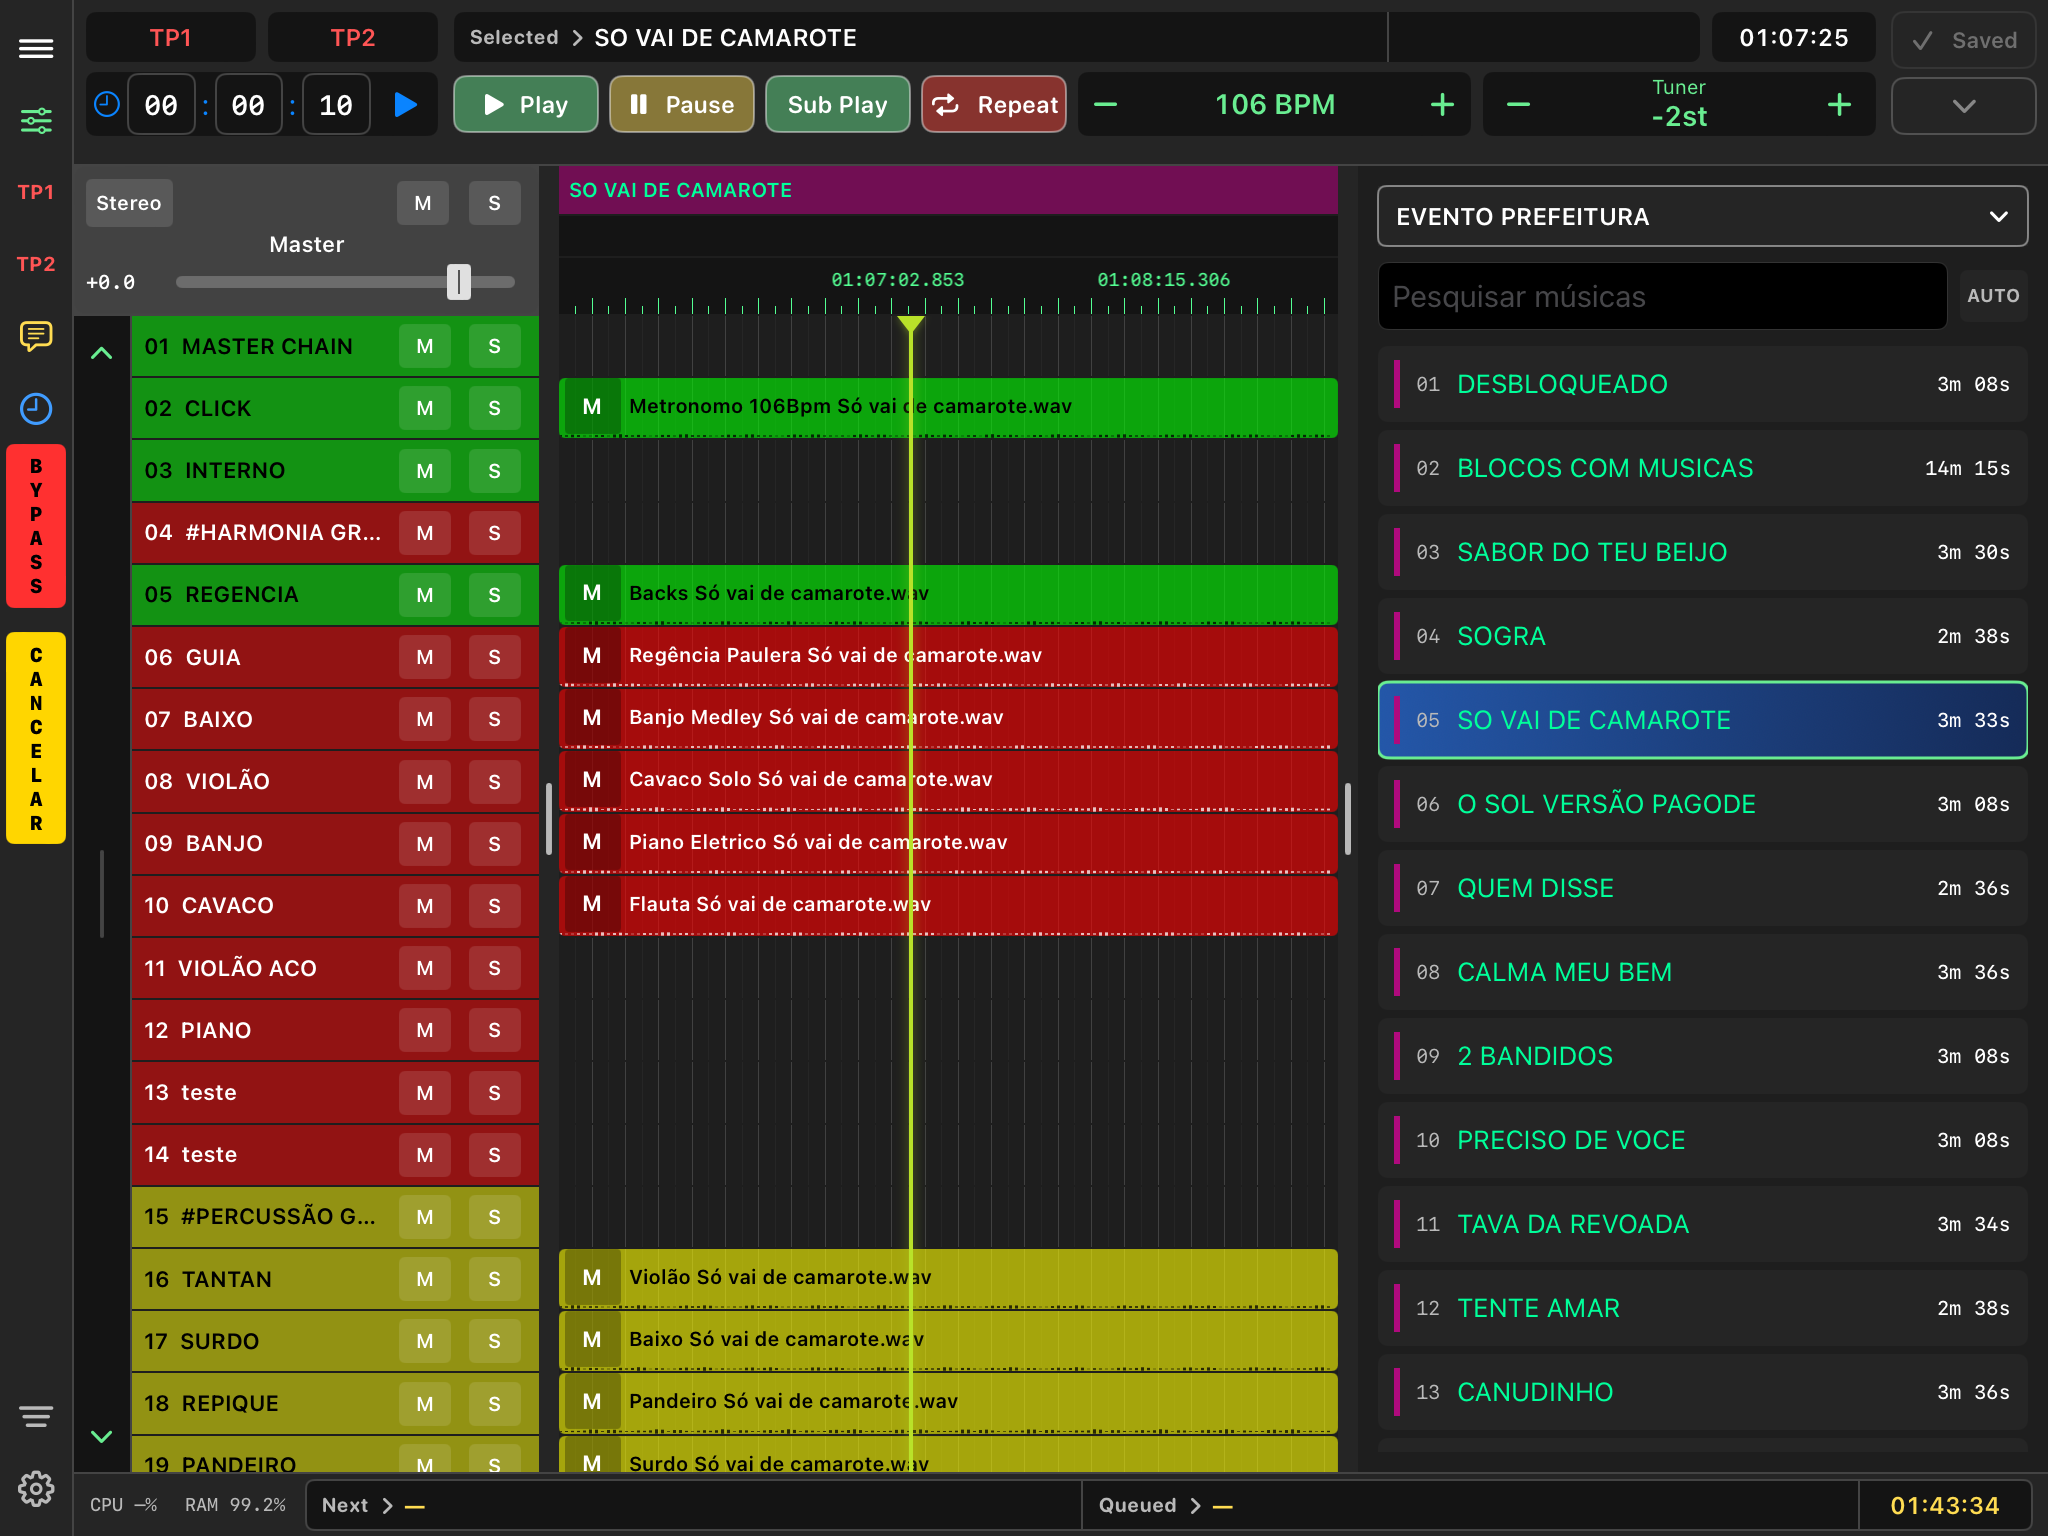
Task: Click the Pesquisar músicas search field
Action: pos(1662,297)
